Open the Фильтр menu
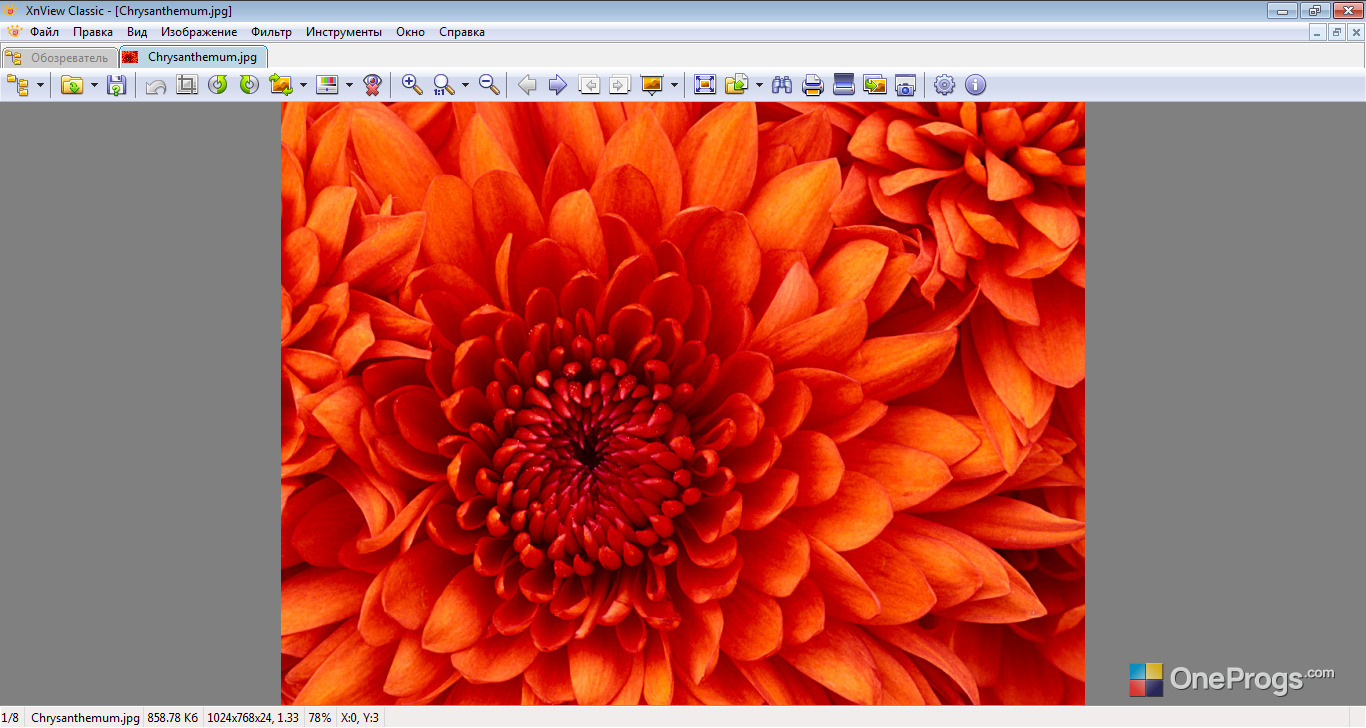Viewport: 1366px width, 728px height. pyautogui.click(x=272, y=32)
